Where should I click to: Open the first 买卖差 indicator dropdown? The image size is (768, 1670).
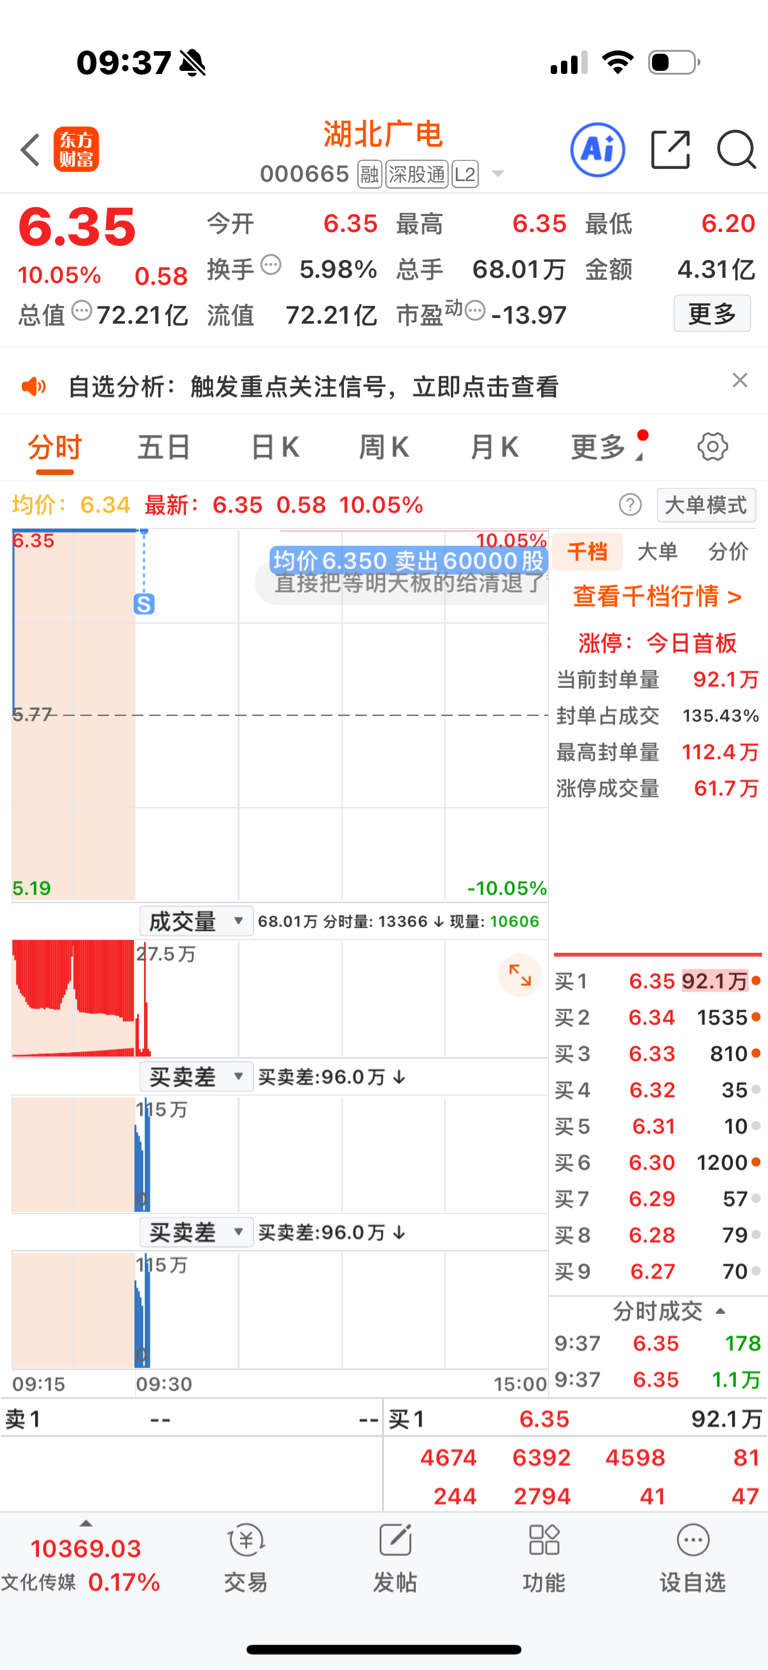tap(196, 1076)
